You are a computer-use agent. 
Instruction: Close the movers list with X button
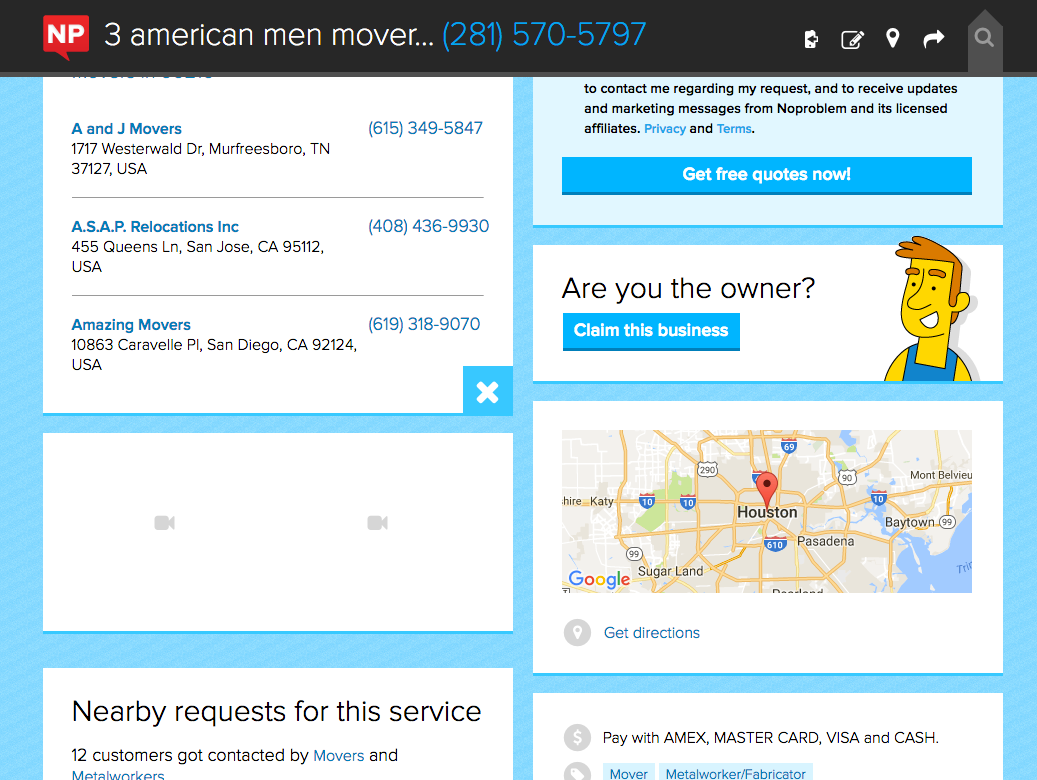pyautogui.click(x=487, y=391)
